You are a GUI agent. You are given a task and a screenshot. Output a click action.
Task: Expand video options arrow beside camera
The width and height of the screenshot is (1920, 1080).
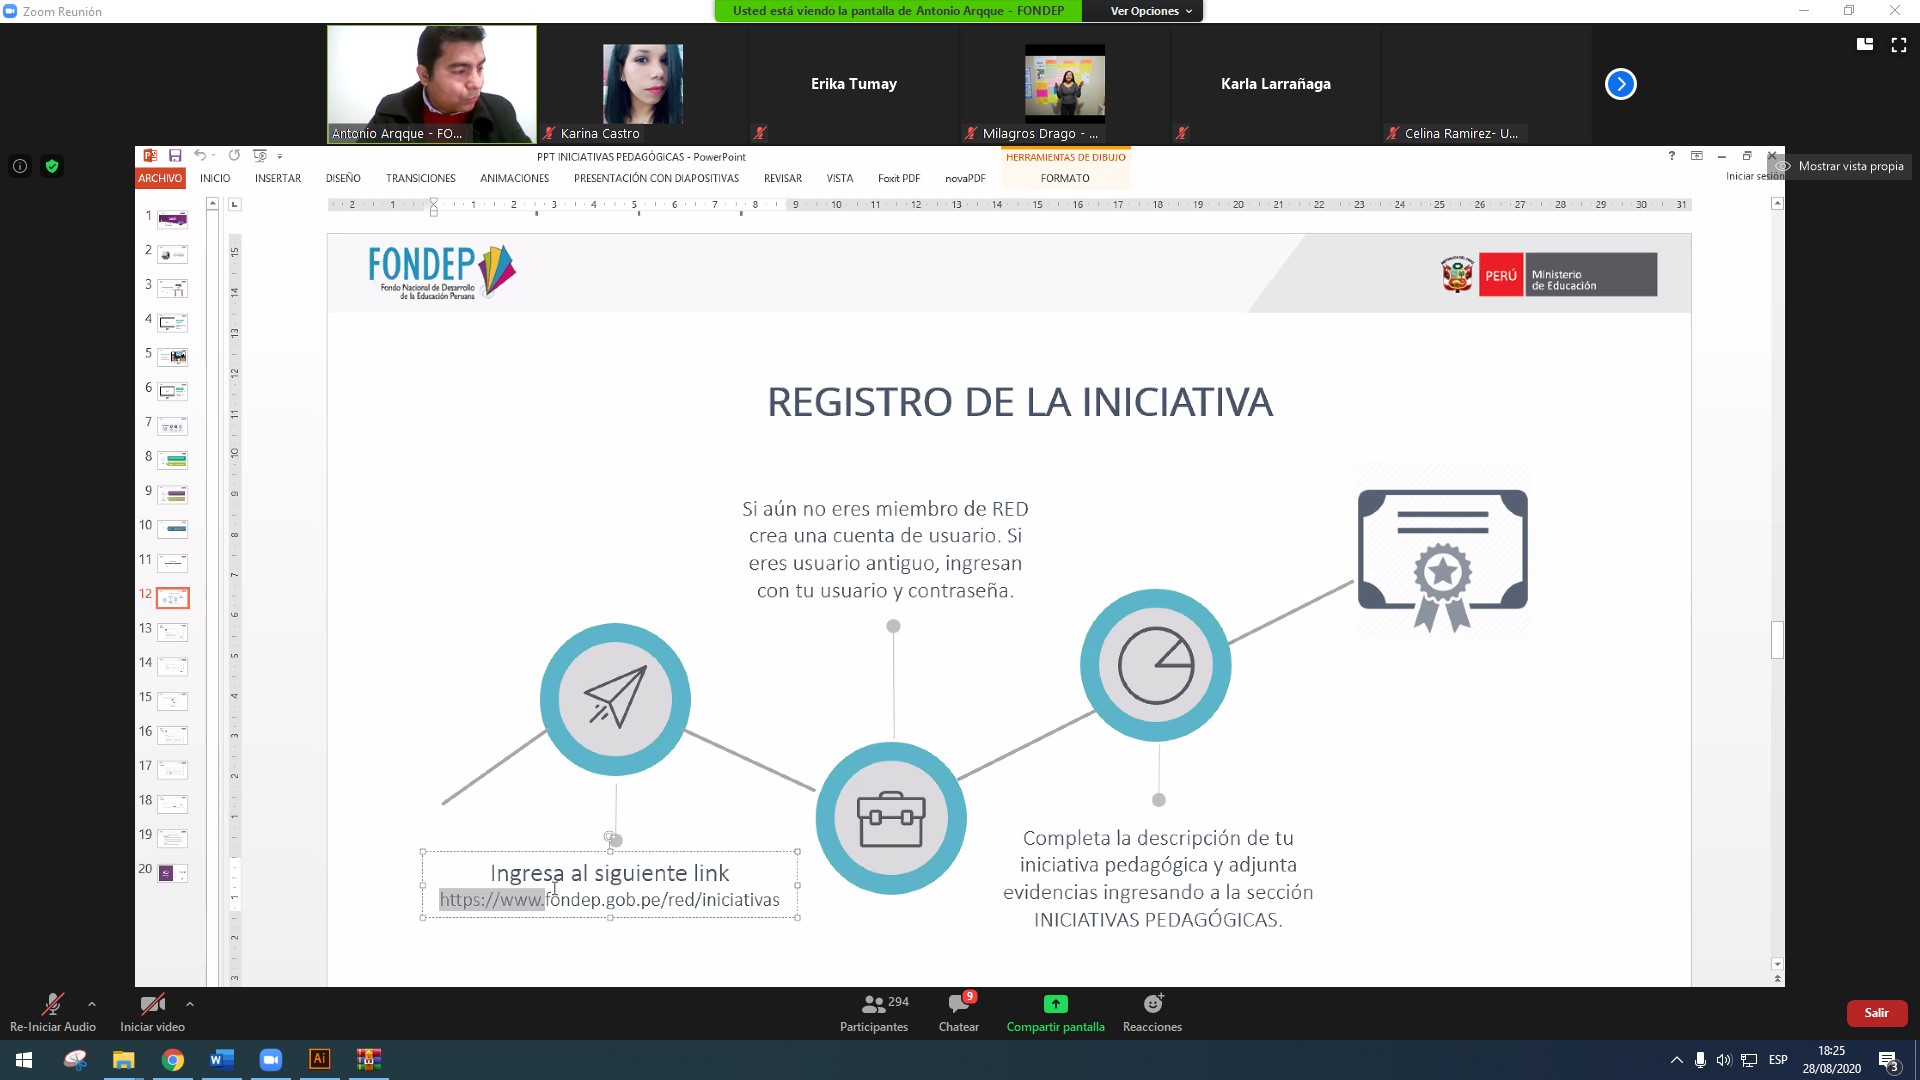[190, 1004]
